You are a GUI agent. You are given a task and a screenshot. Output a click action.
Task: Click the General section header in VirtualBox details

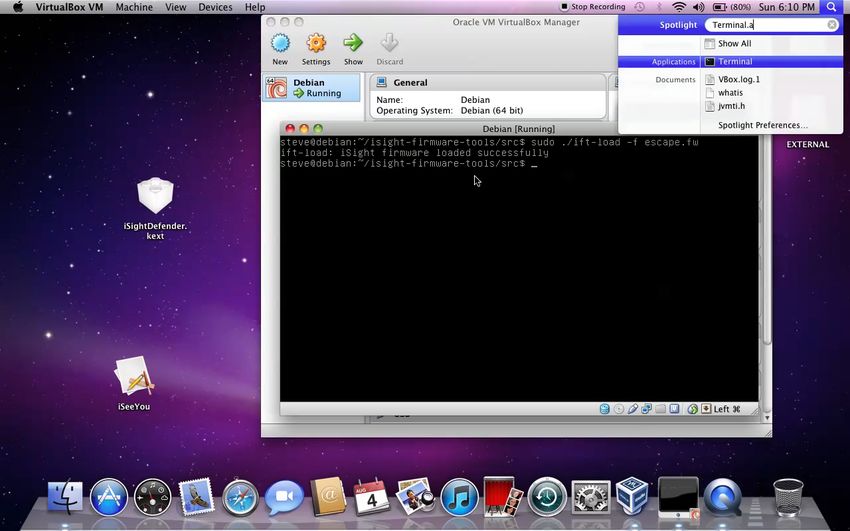[x=487, y=82]
